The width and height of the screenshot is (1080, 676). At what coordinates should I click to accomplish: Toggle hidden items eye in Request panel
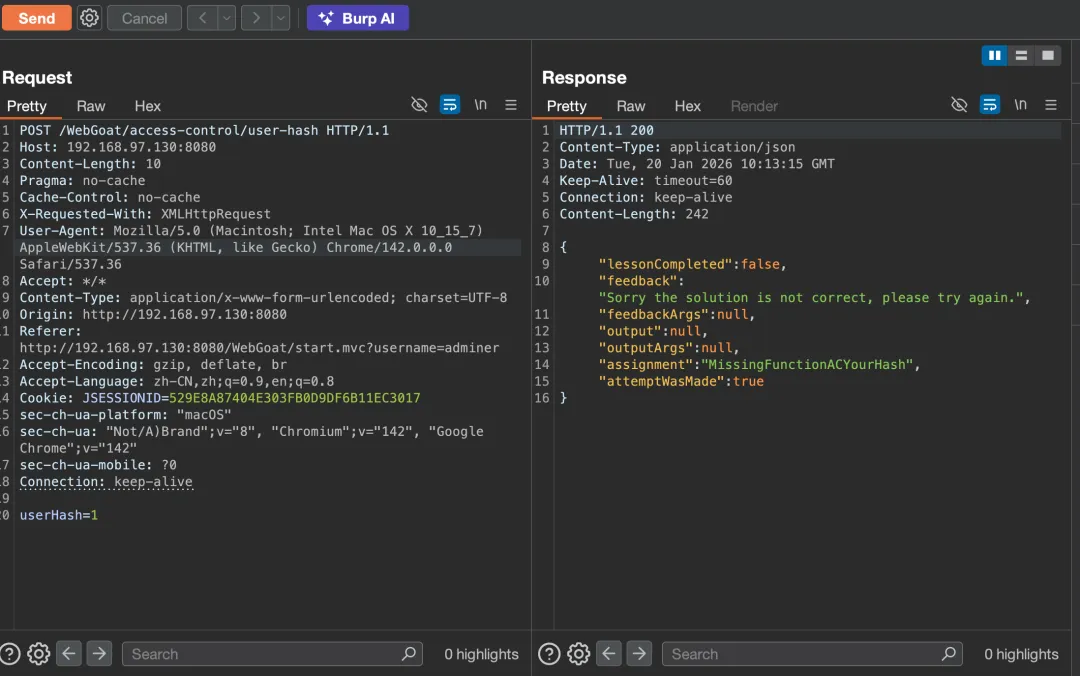[x=420, y=105]
